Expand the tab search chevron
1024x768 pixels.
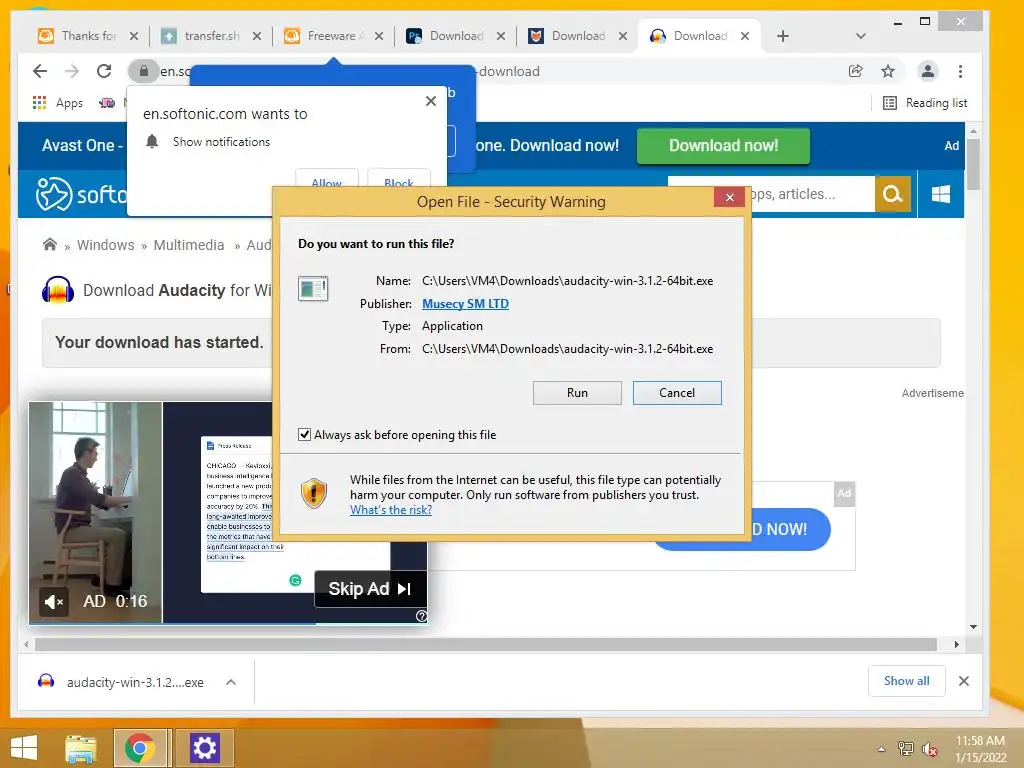860,36
